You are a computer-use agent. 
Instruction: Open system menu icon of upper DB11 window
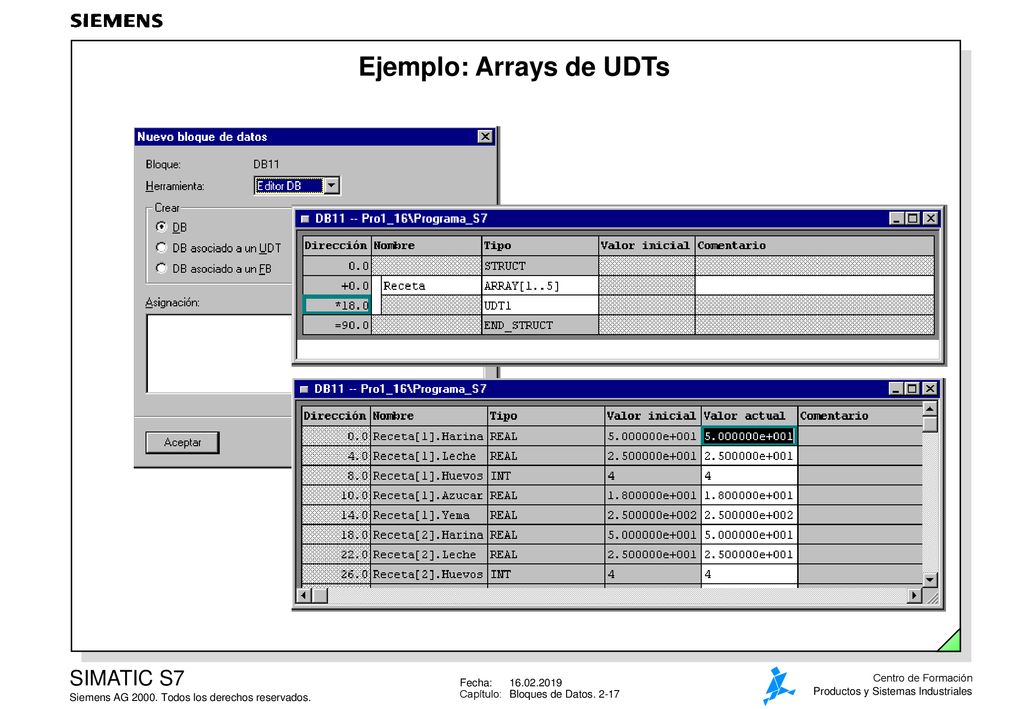pos(304,219)
